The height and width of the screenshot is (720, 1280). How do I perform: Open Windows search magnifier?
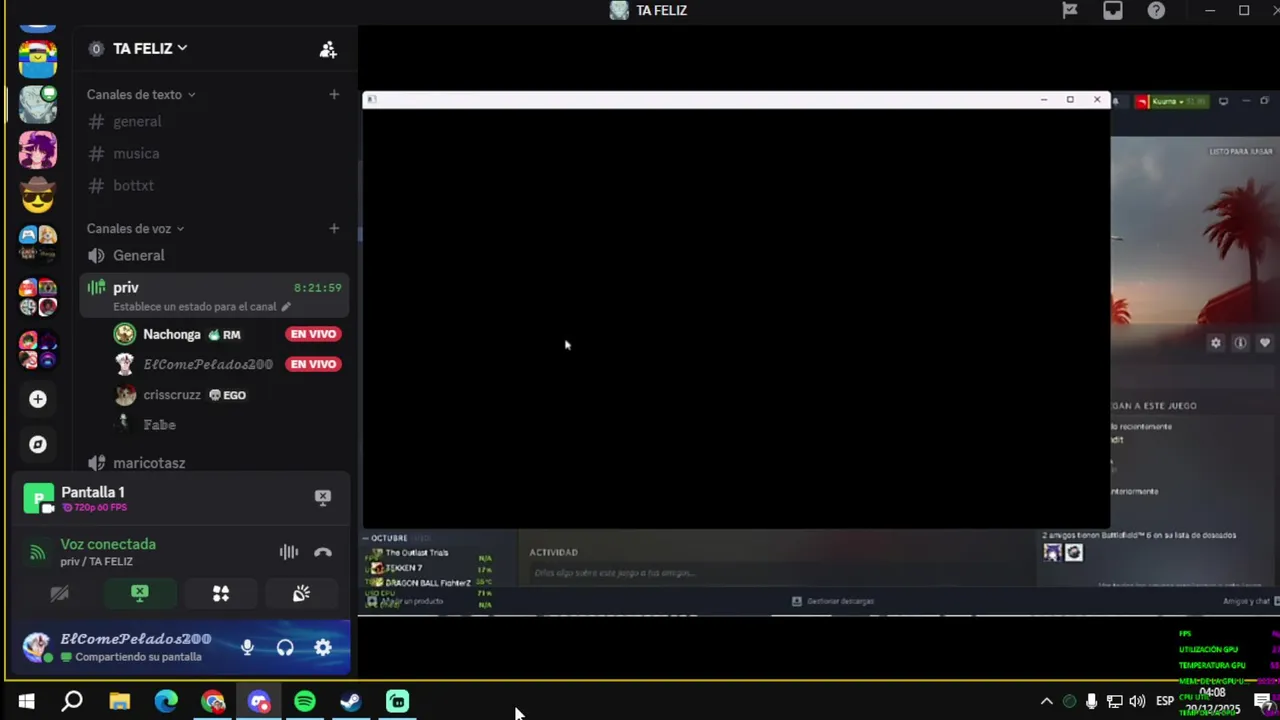(72, 702)
